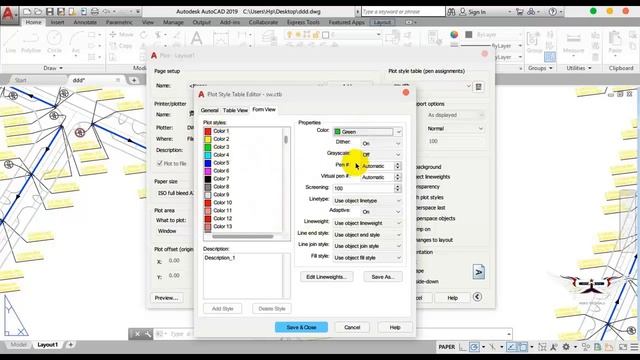Image resolution: width=640 pixels, height=360 pixels.
Task: Toggle the polar tracking status bar icon
Action: coord(474,347)
